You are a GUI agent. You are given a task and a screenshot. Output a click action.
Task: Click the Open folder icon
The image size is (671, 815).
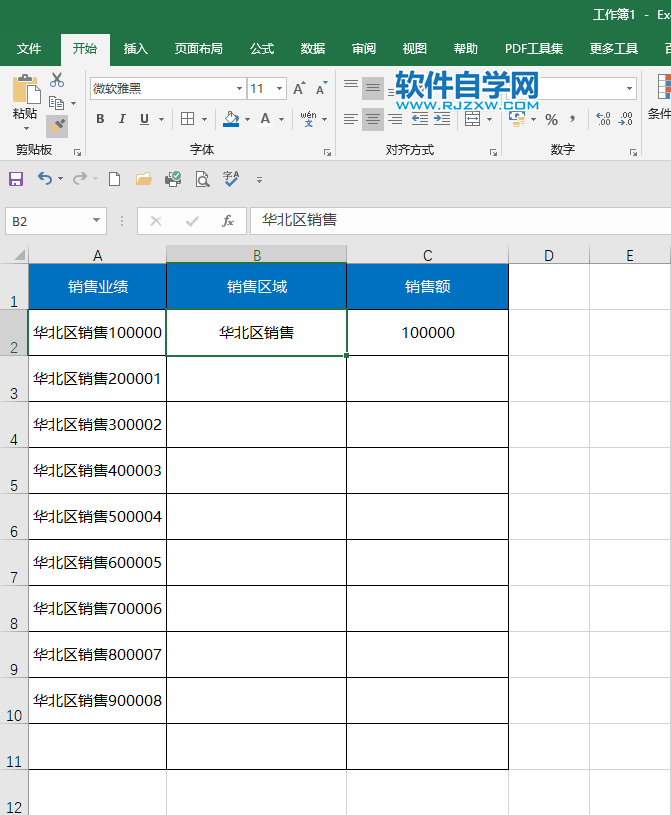(143, 179)
